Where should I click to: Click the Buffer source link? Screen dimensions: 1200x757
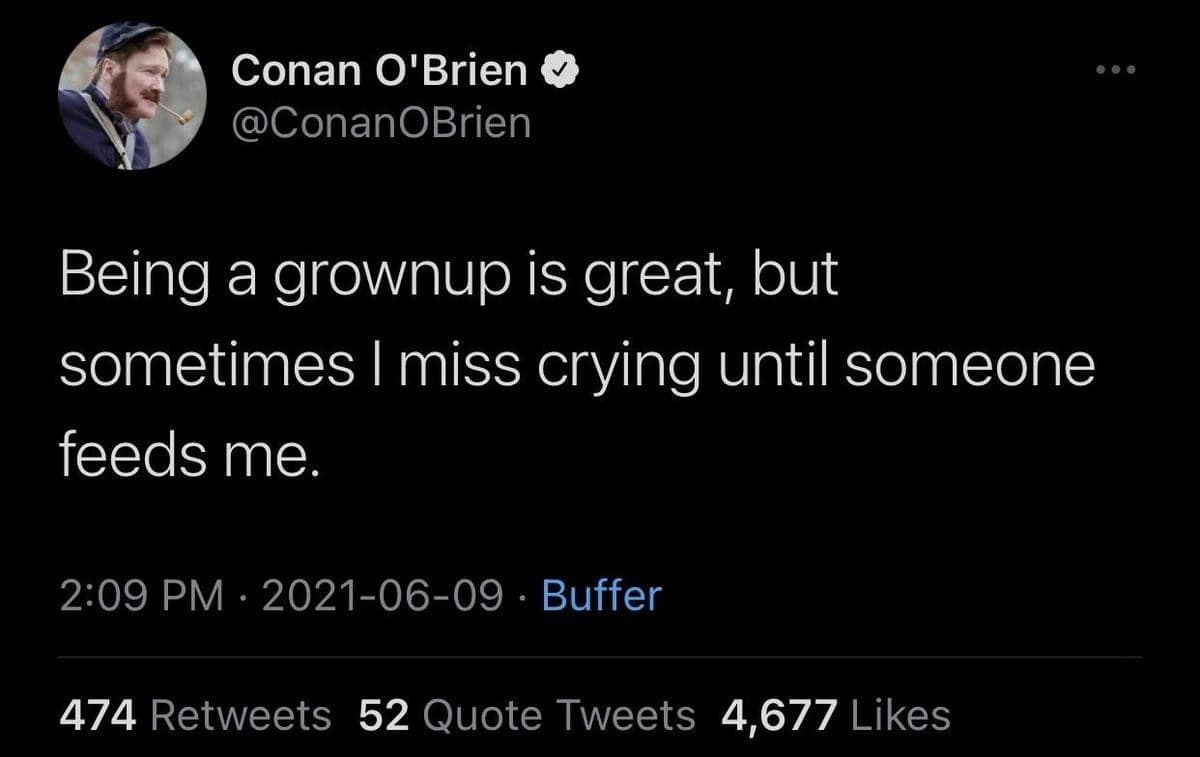tap(601, 596)
